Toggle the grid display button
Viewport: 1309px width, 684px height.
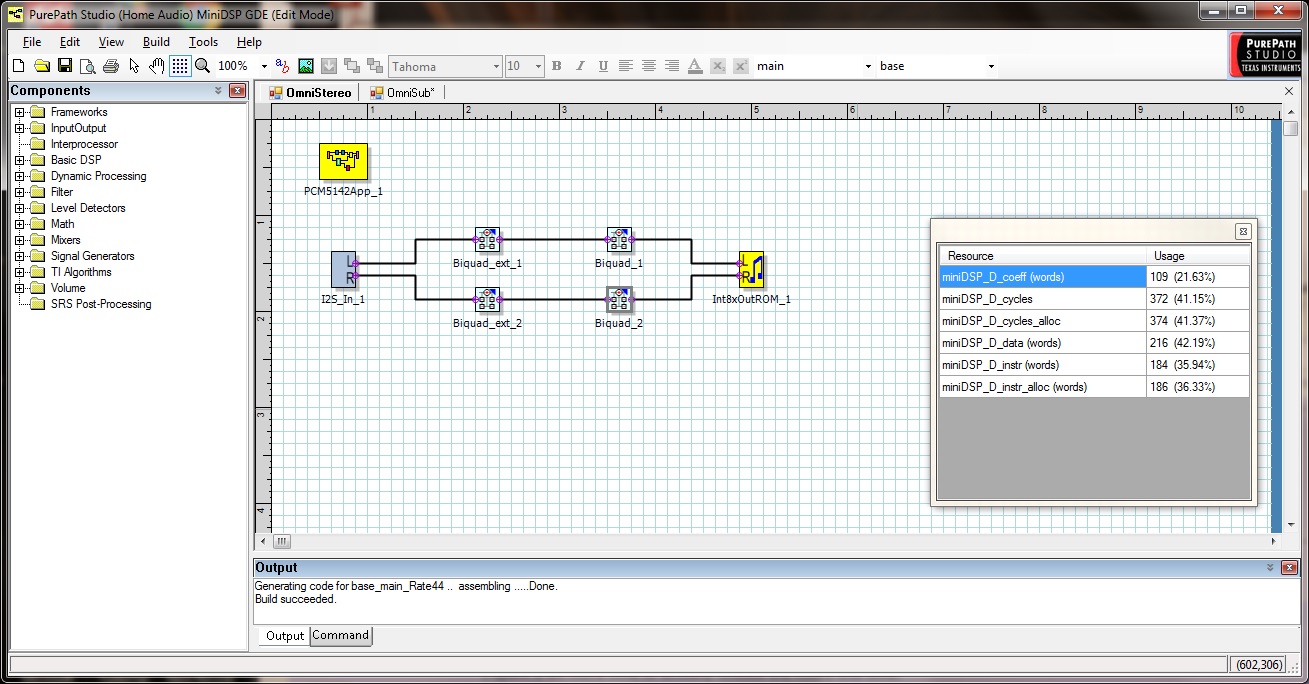[x=180, y=66]
